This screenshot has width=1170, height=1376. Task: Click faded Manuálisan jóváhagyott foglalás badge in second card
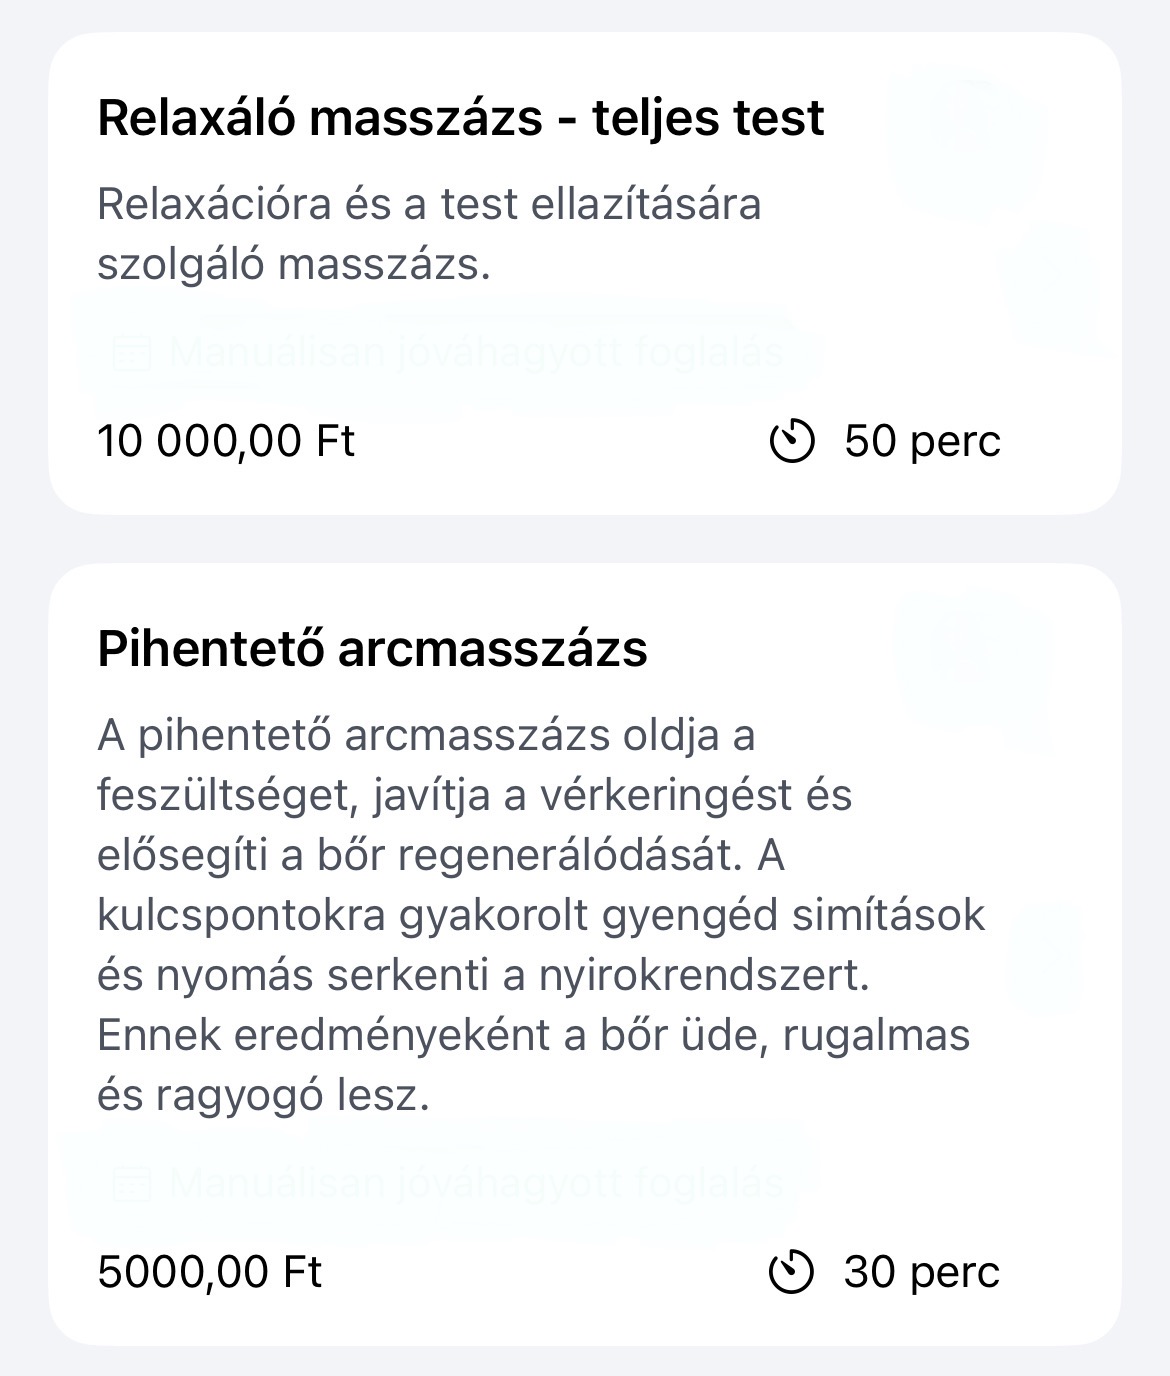446,1183
